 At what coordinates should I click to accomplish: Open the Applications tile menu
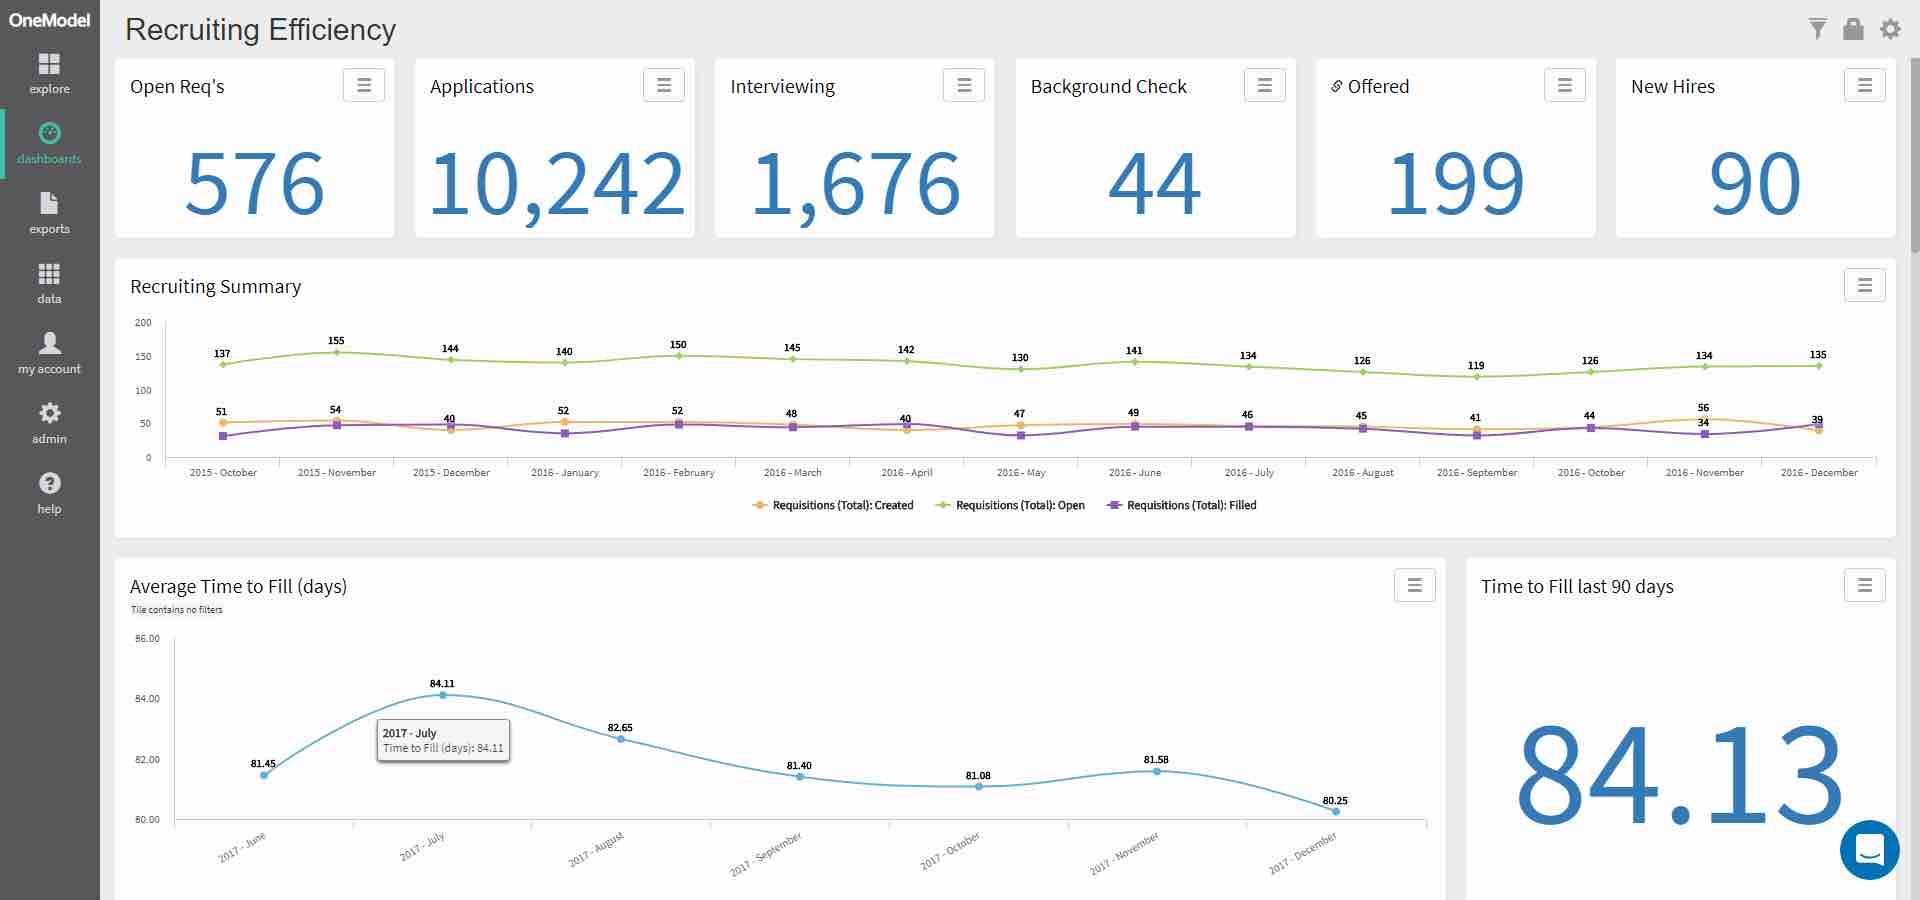coord(663,85)
